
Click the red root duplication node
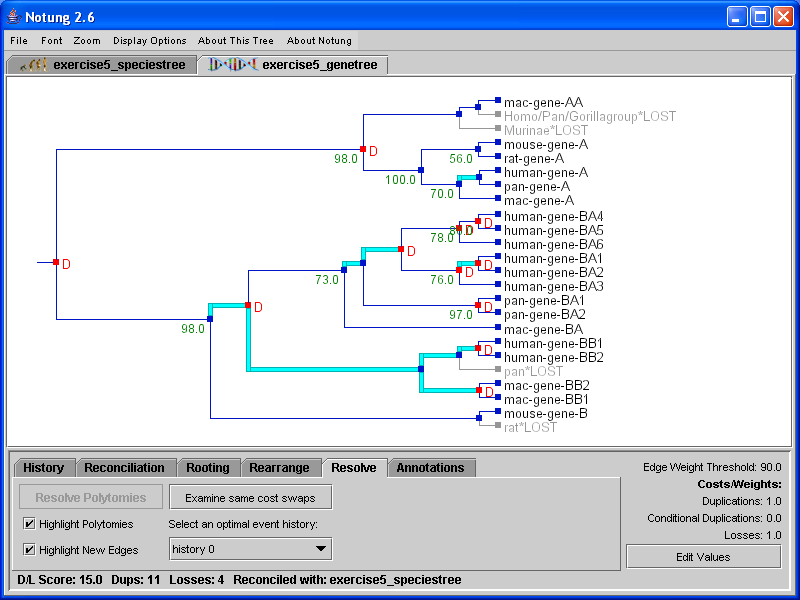point(56,263)
